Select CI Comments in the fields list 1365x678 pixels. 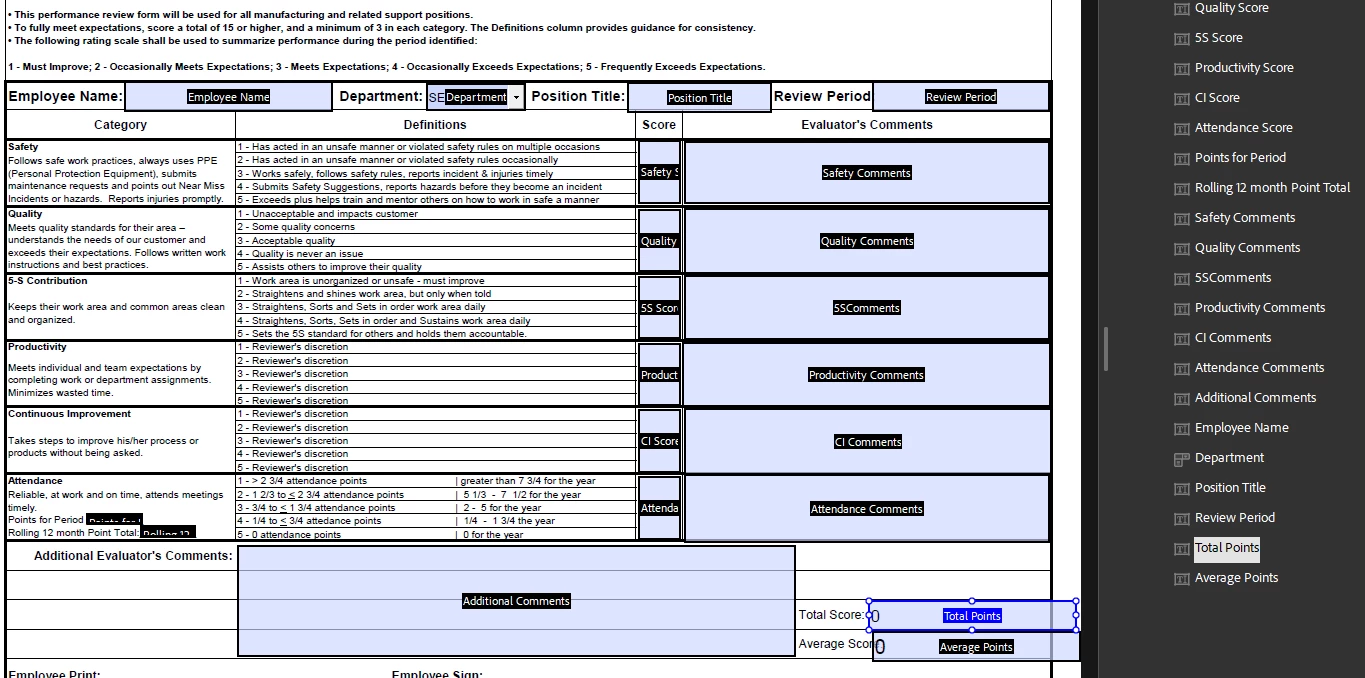pyautogui.click(x=1233, y=338)
